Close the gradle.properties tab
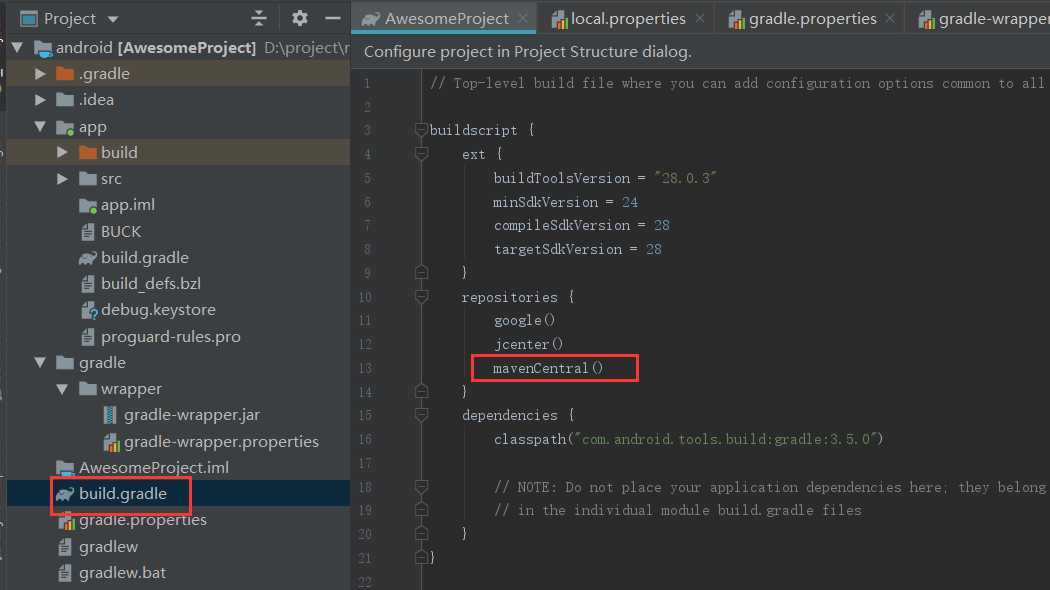 (890, 19)
